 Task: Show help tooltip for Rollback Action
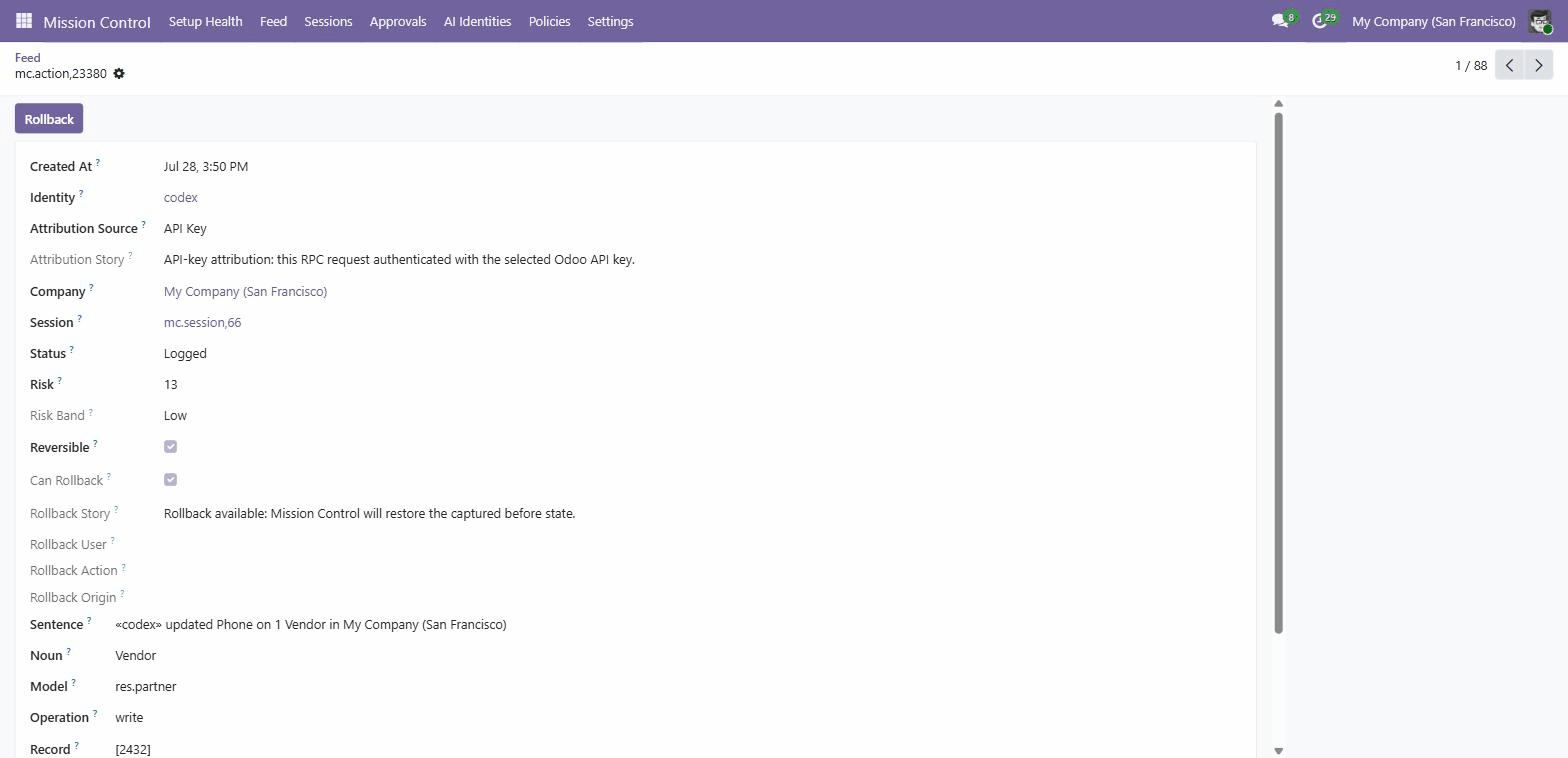tap(123, 566)
